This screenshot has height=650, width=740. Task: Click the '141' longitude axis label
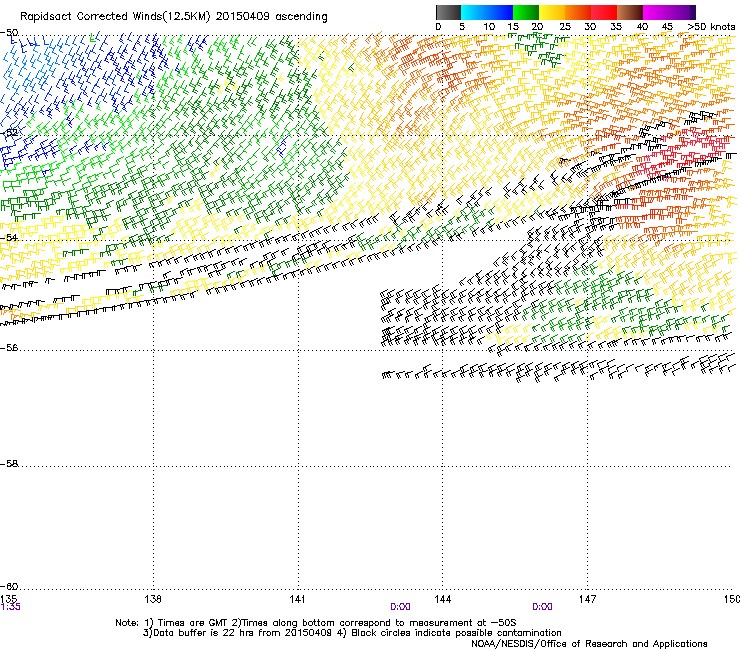(297, 599)
